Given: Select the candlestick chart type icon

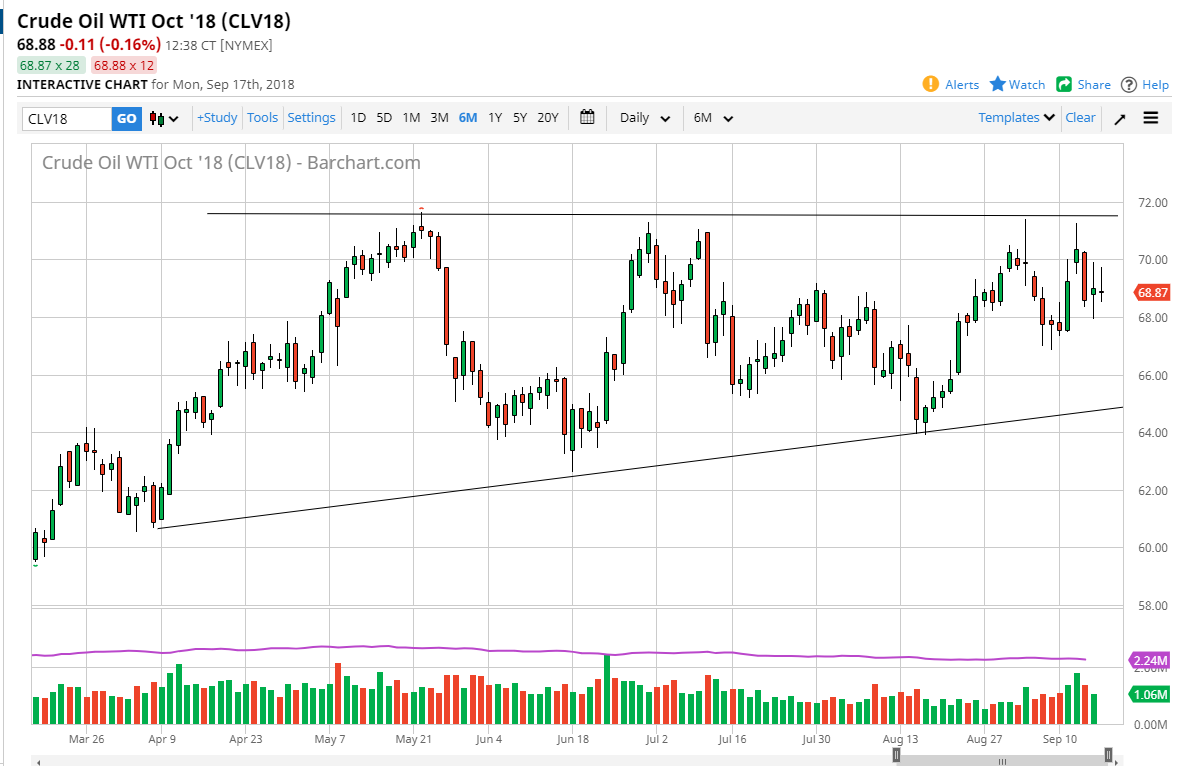Looking at the screenshot, I should pos(157,118).
